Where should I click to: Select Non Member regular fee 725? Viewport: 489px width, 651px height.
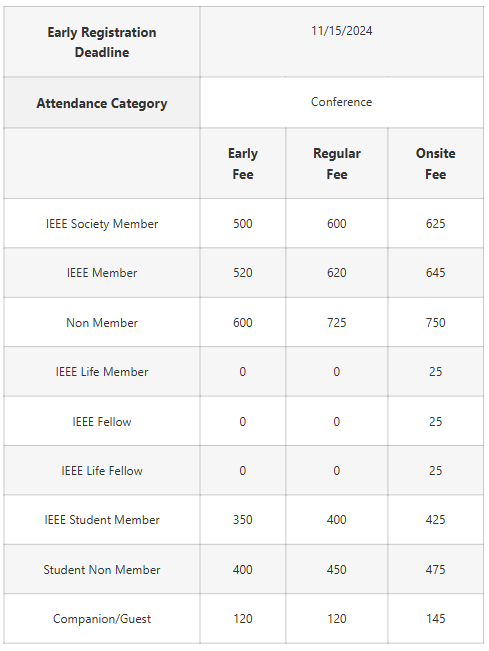pos(337,323)
